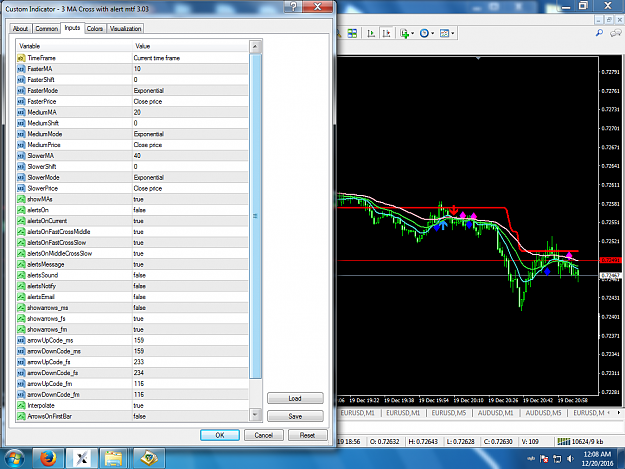Viewport: 625px width, 469px height.
Task: Click the Windows Start orb
Action: [x=14, y=458]
